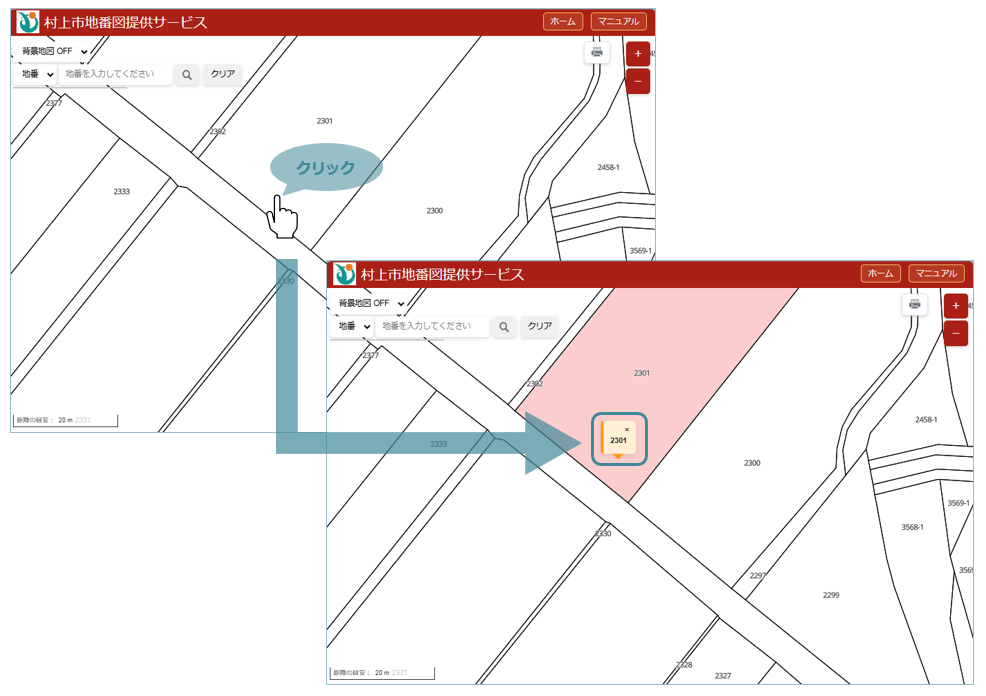The width and height of the screenshot is (986, 696).
Task: Expand the 地番 search type dropdown in upper-left map
Action: coord(36,74)
